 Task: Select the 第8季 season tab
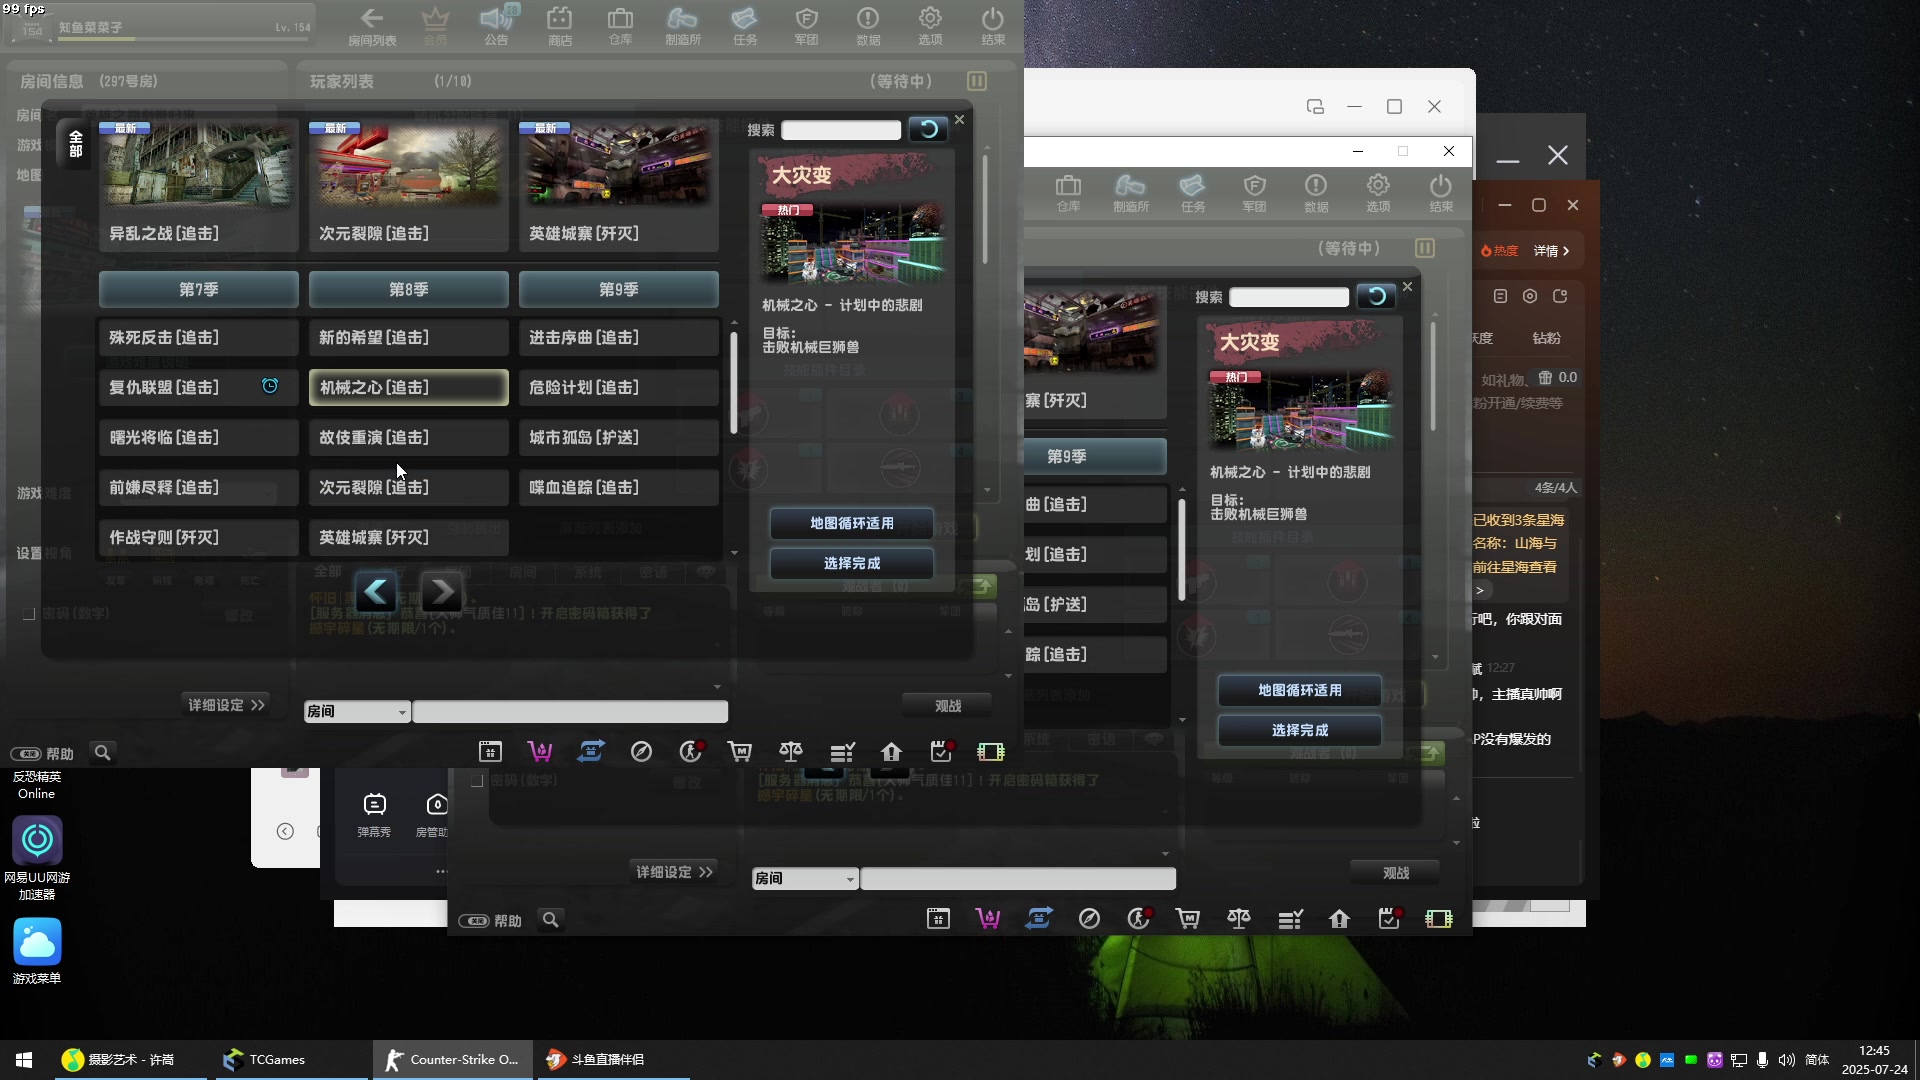click(x=408, y=289)
